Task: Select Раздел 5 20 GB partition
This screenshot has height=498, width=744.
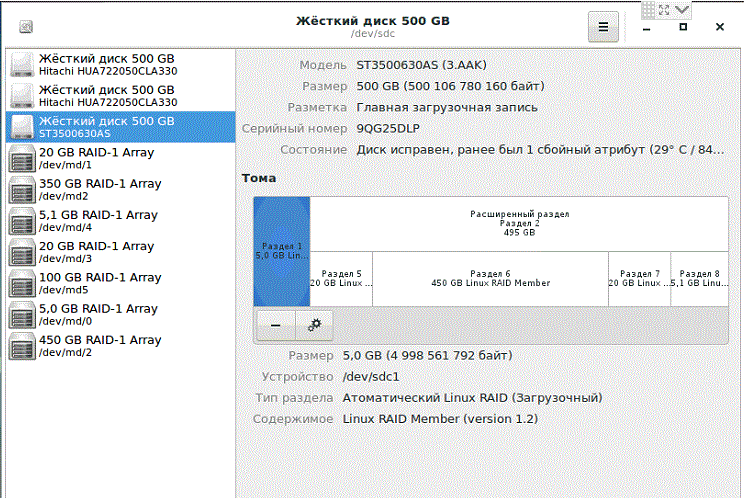Action: 341,279
